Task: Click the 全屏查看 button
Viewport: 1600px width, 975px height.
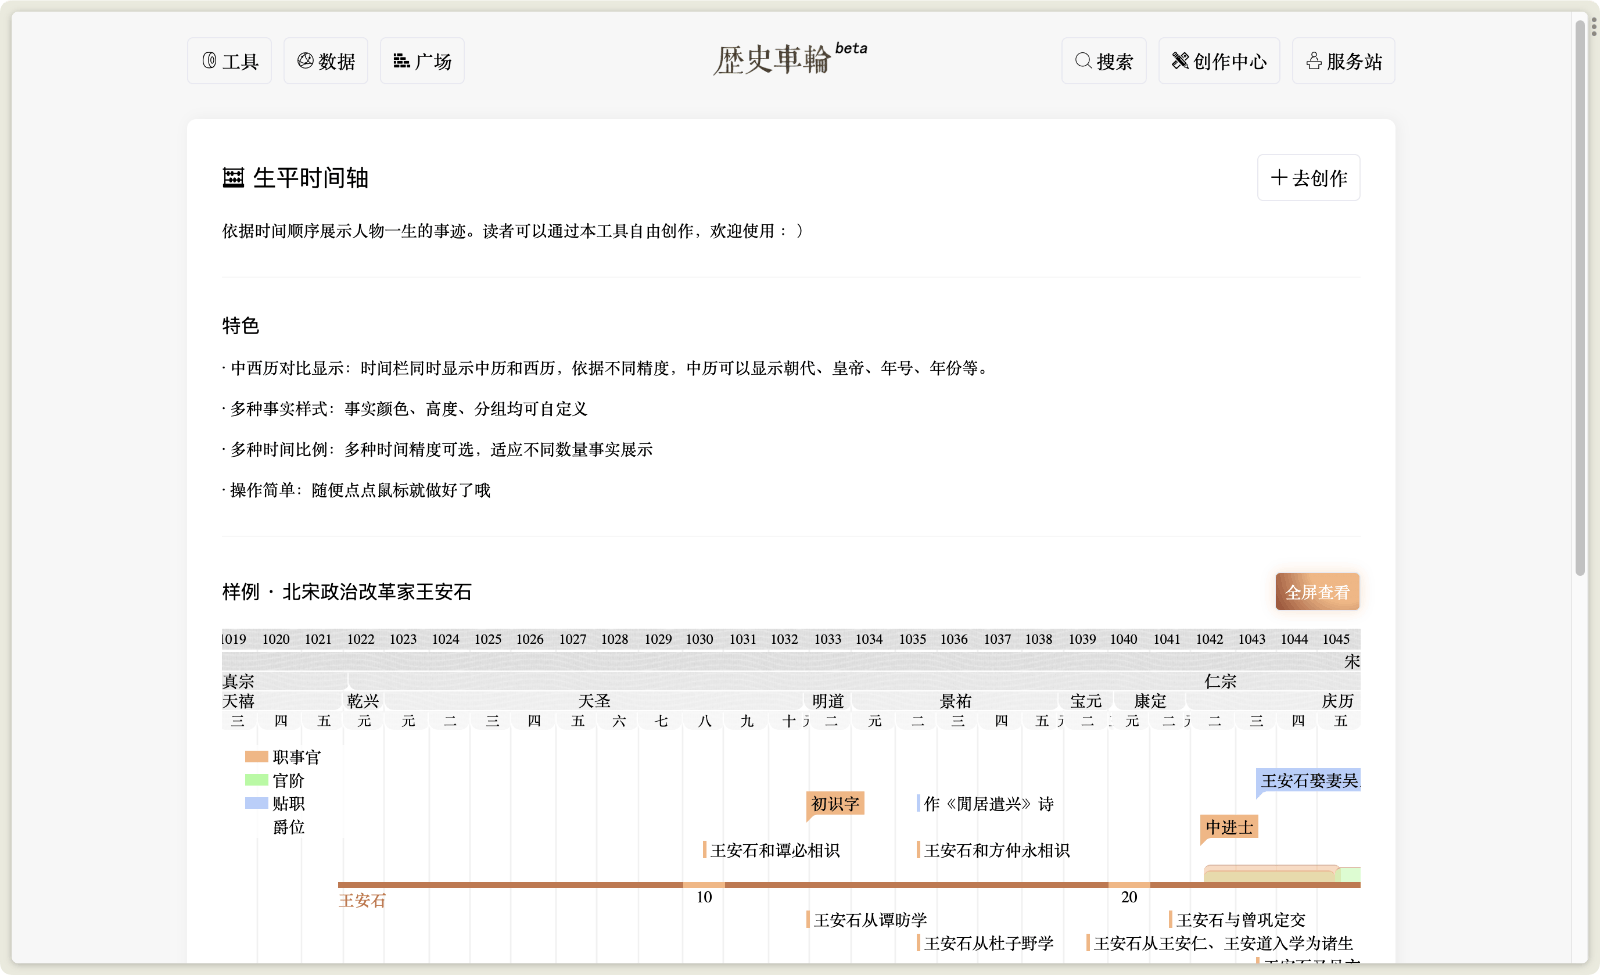Action: 1317,591
